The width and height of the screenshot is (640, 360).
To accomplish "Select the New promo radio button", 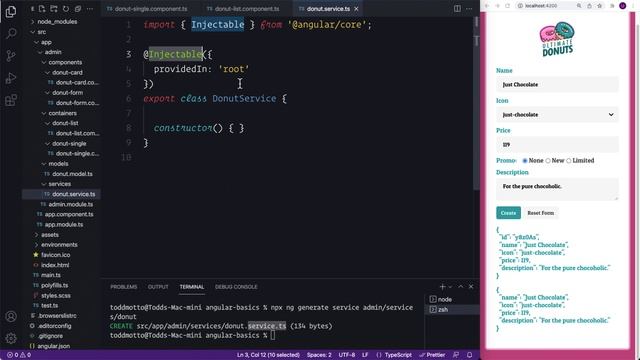I will (x=548, y=161).
